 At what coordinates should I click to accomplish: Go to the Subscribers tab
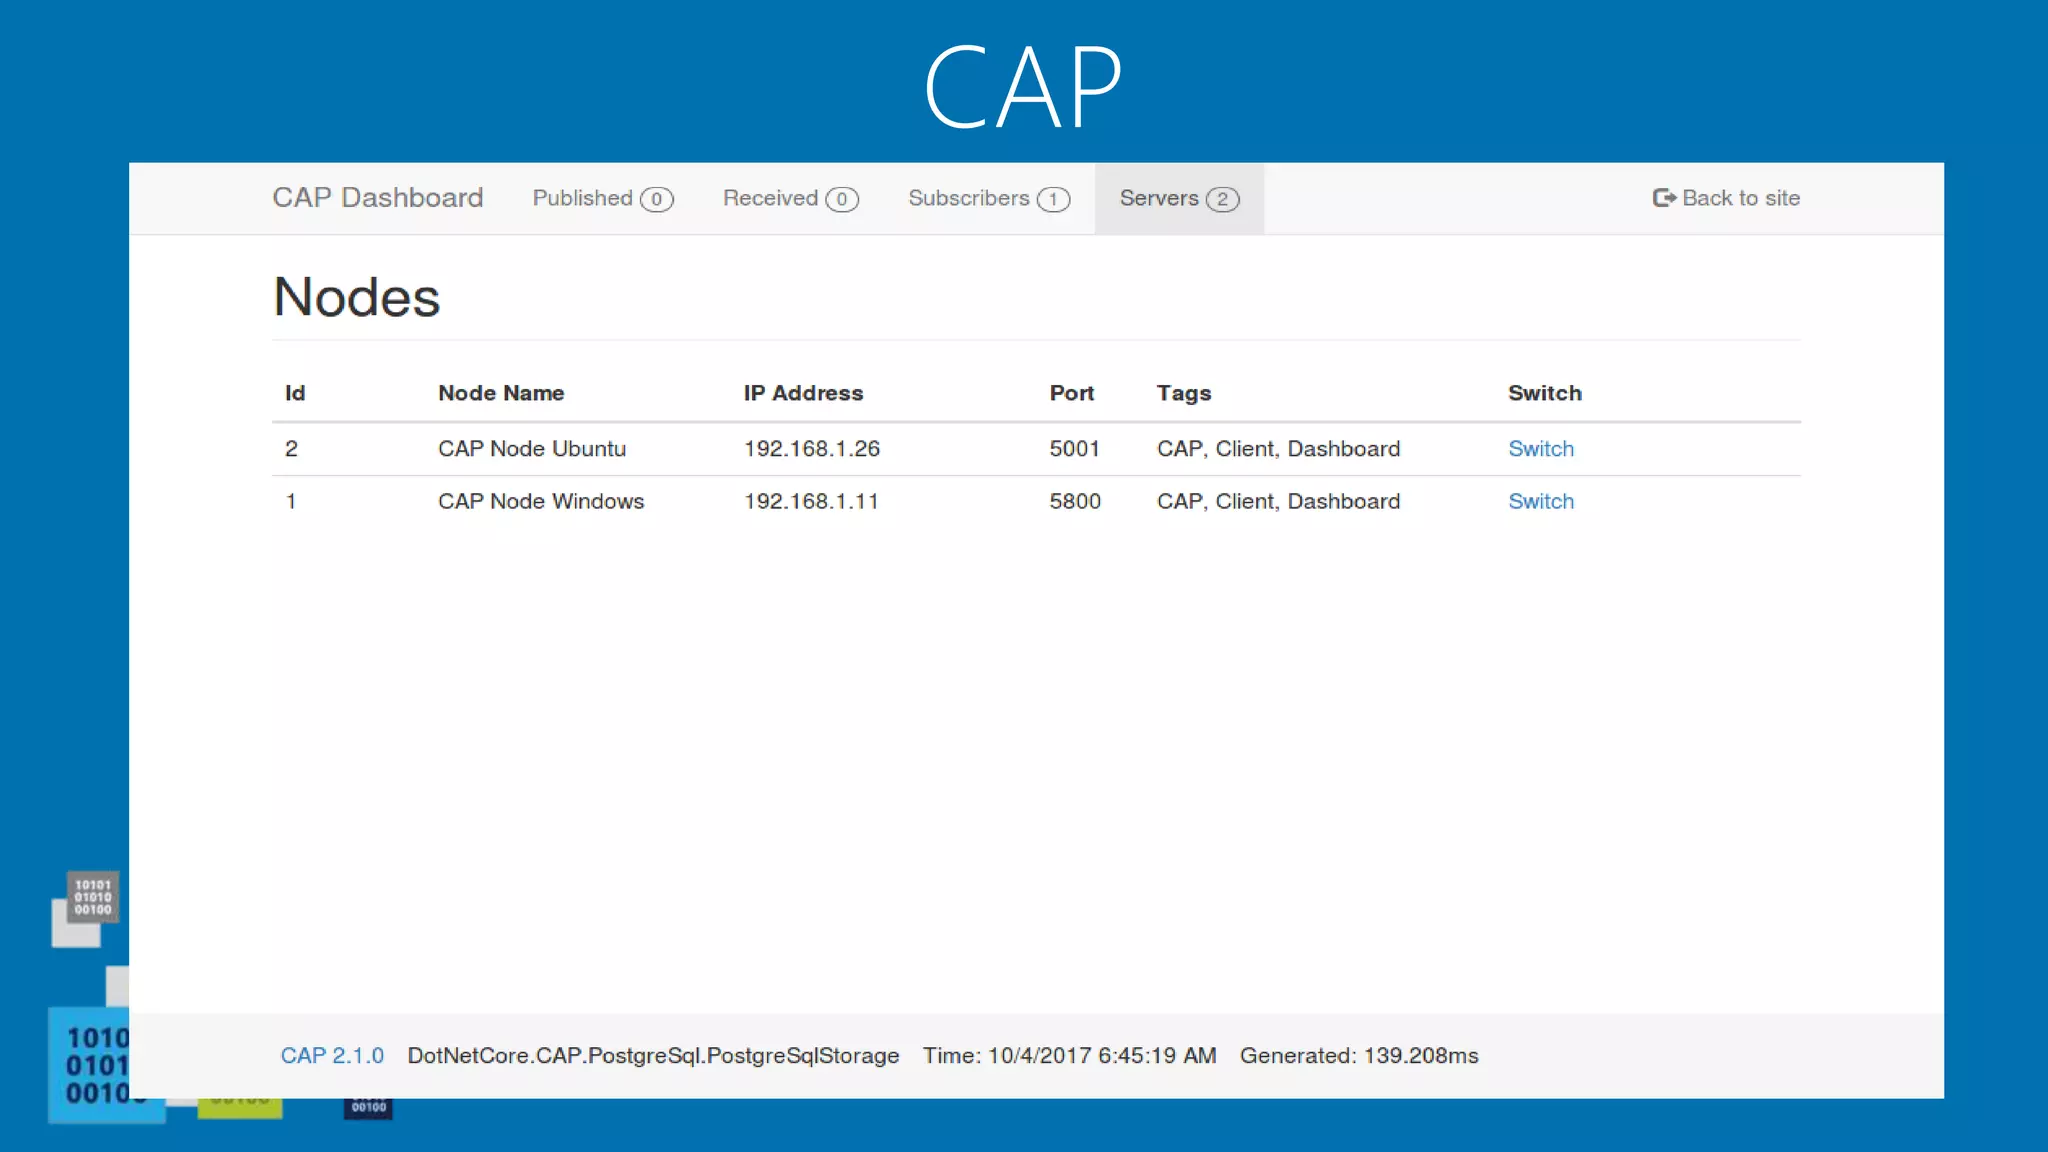[x=968, y=198]
